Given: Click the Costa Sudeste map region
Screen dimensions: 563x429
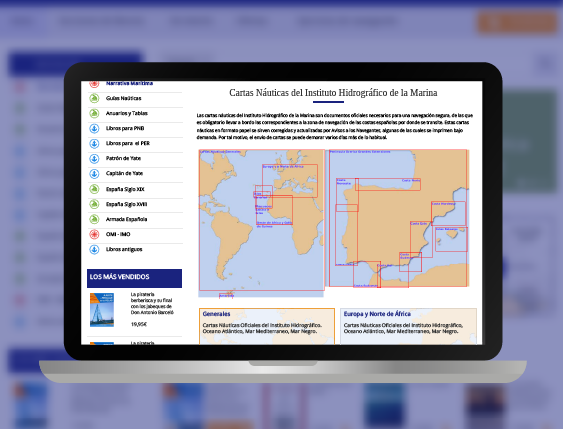Looking at the screenshot, I should coord(410,262).
